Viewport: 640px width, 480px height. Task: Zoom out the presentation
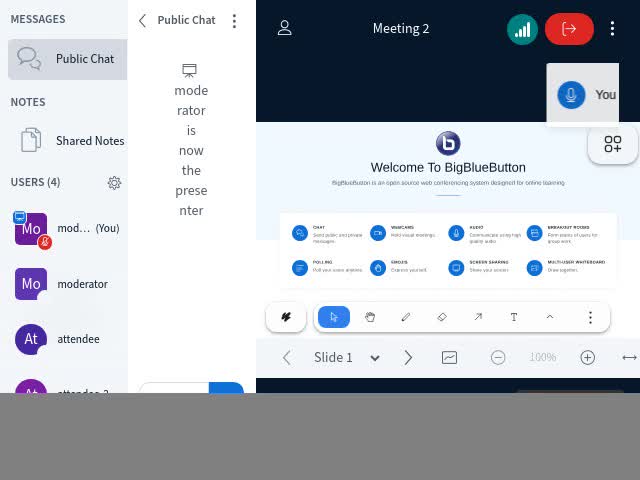pos(498,358)
